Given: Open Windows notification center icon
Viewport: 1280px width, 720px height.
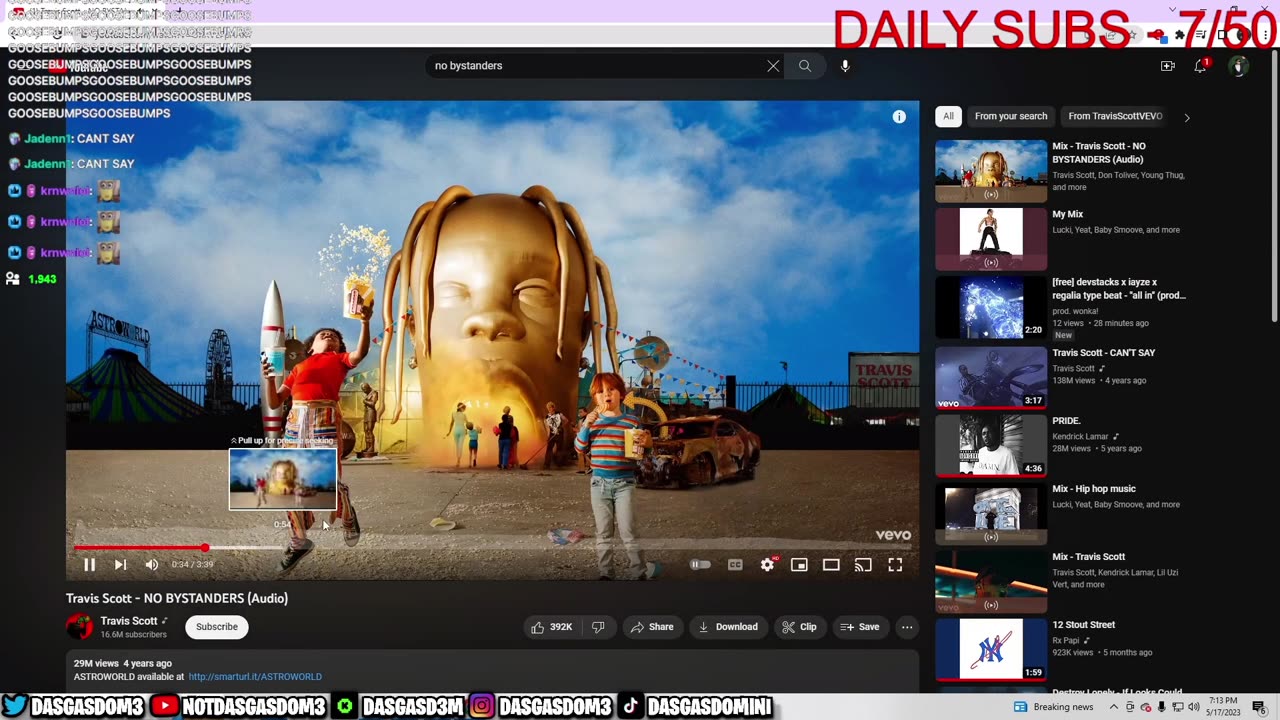Looking at the screenshot, I should tap(1259, 707).
